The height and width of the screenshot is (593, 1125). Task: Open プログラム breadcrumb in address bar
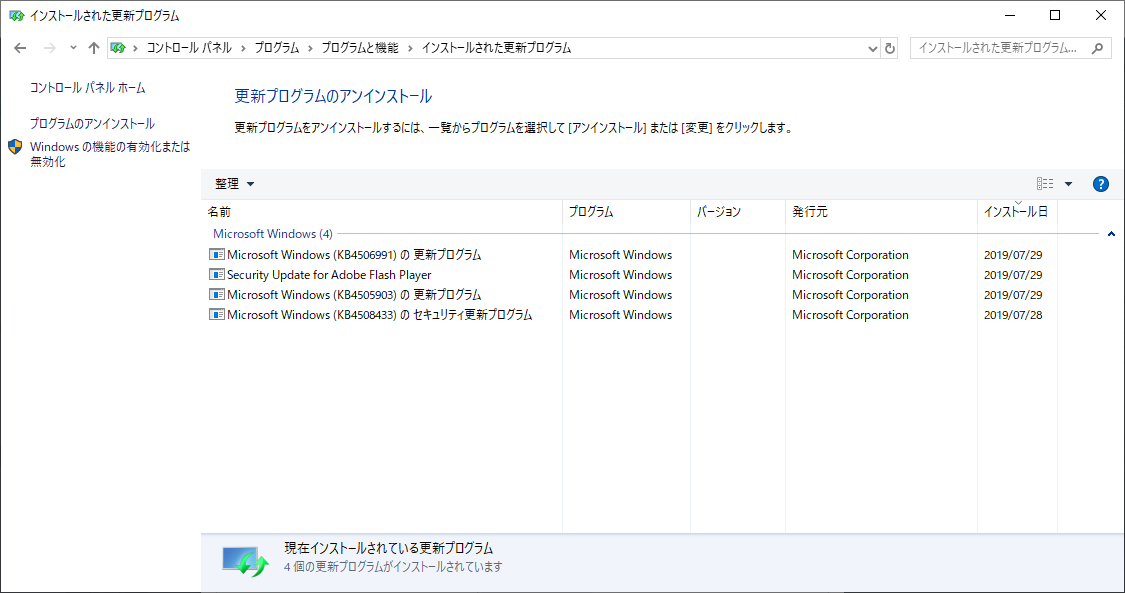click(x=277, y=48)
